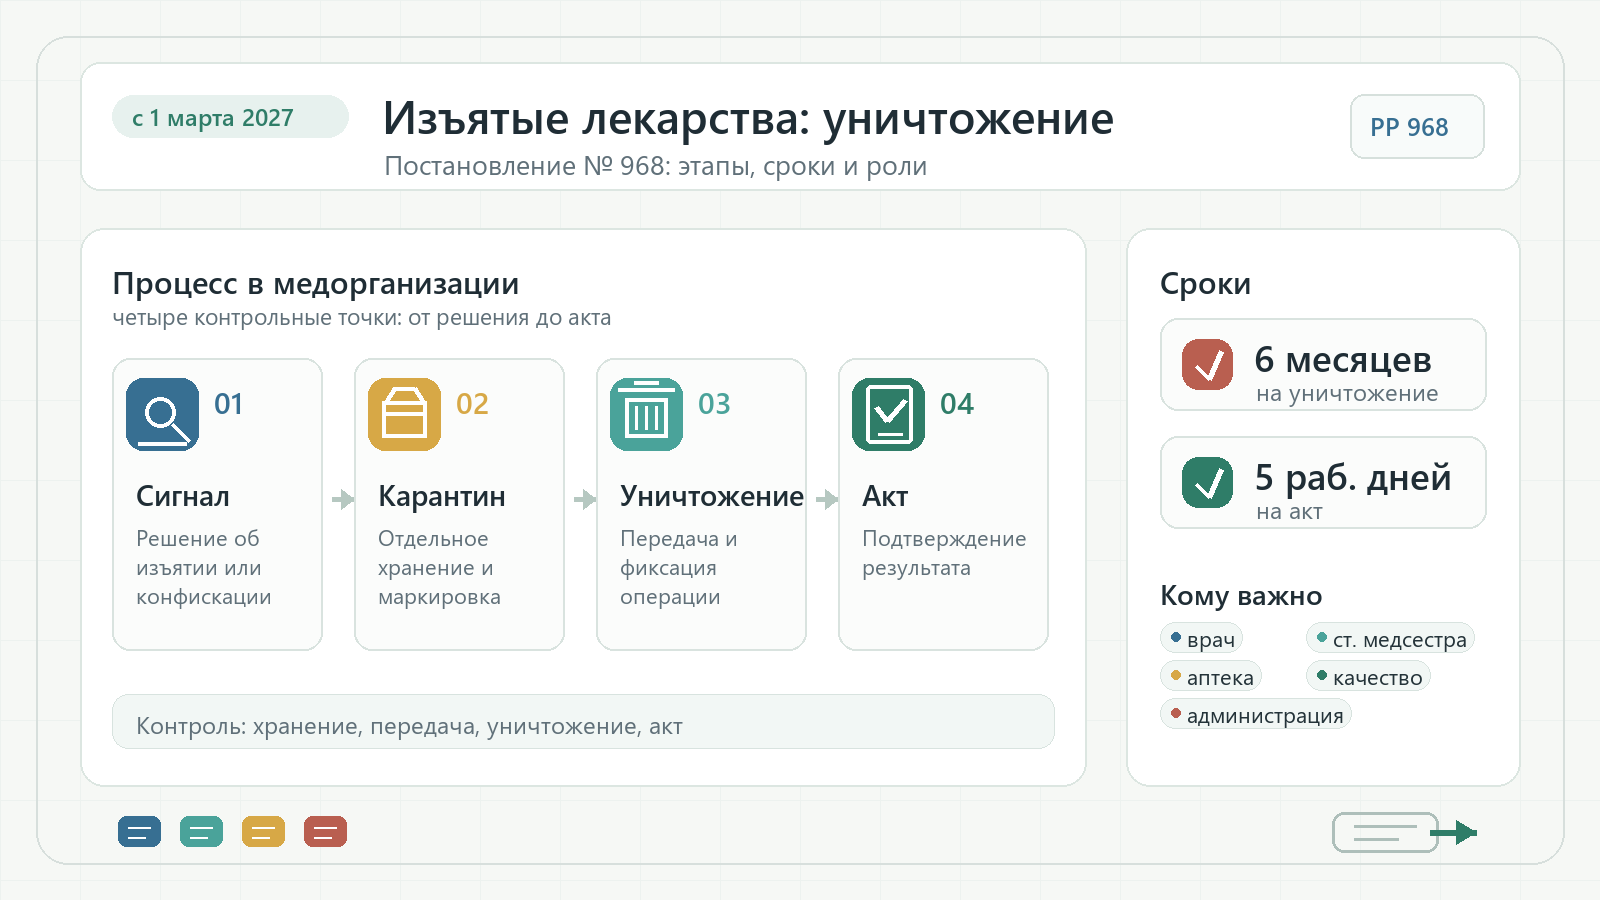The image size is (1600, 900).
Task: Click the box icon for step 02 Карантин
Action: (x=404, y=414)
